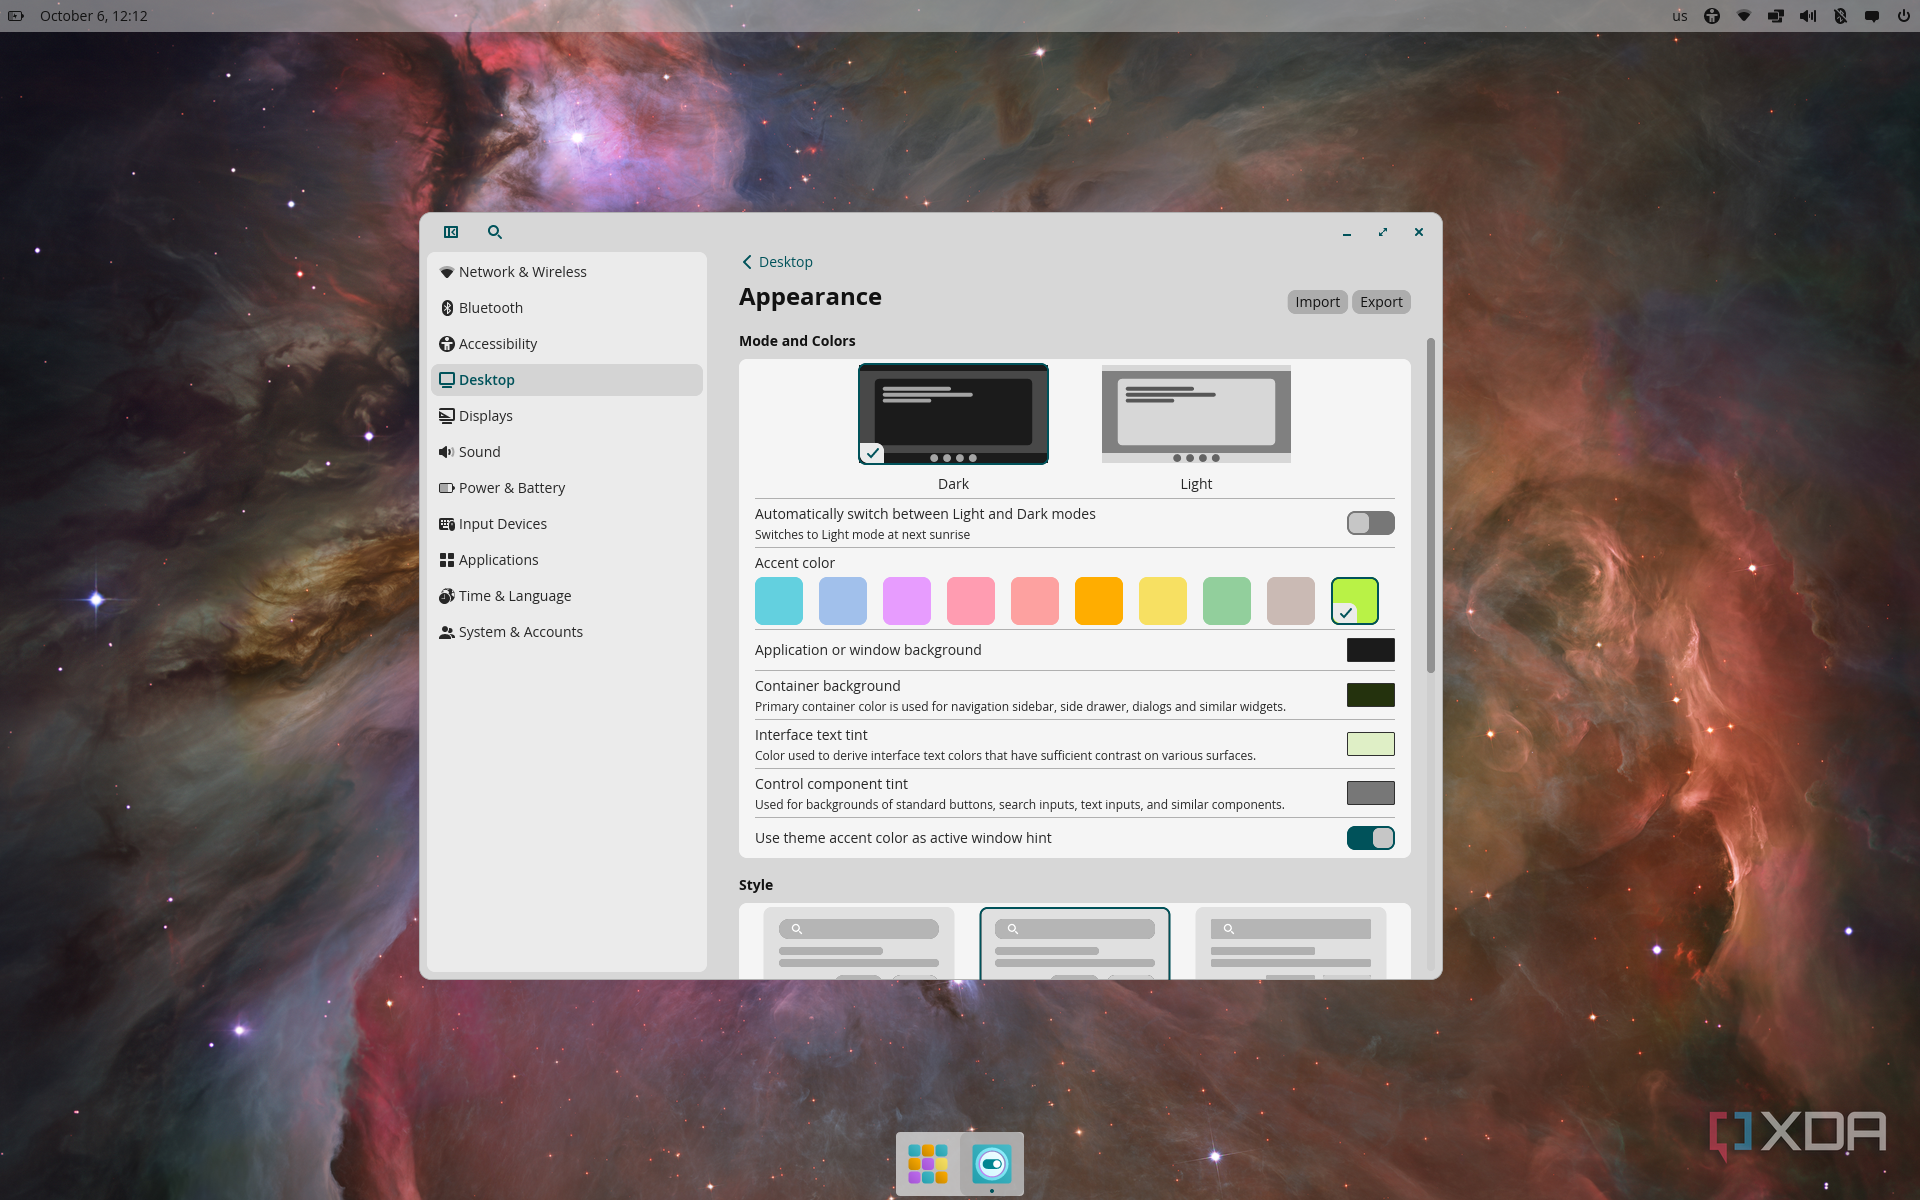Select the Dark mode thumbnail
Image resolution: width=1920 pixels, height=1200 pixels.
953,414
